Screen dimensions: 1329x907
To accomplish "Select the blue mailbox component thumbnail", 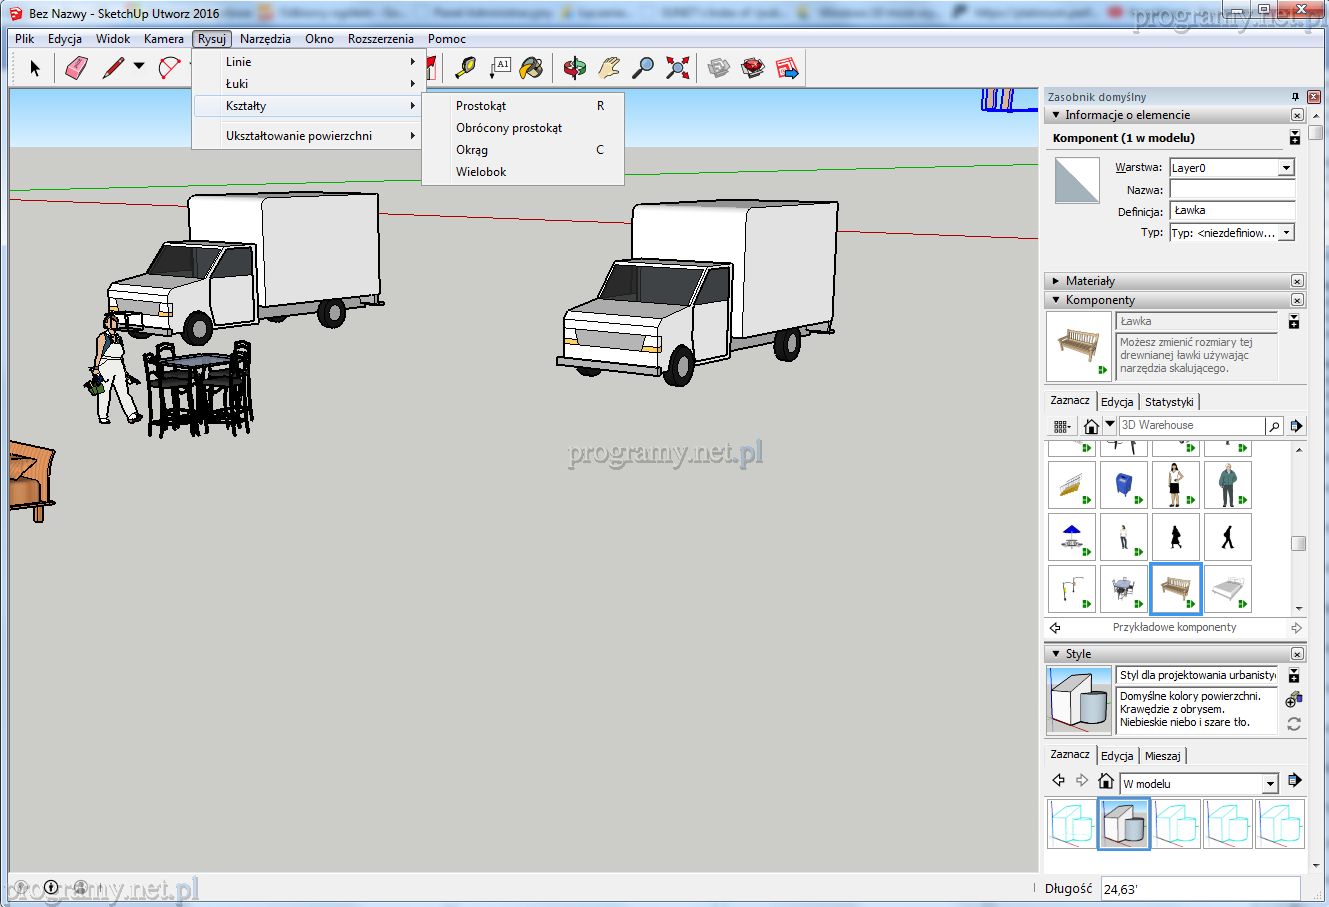I will click(x=1124, y=485).
